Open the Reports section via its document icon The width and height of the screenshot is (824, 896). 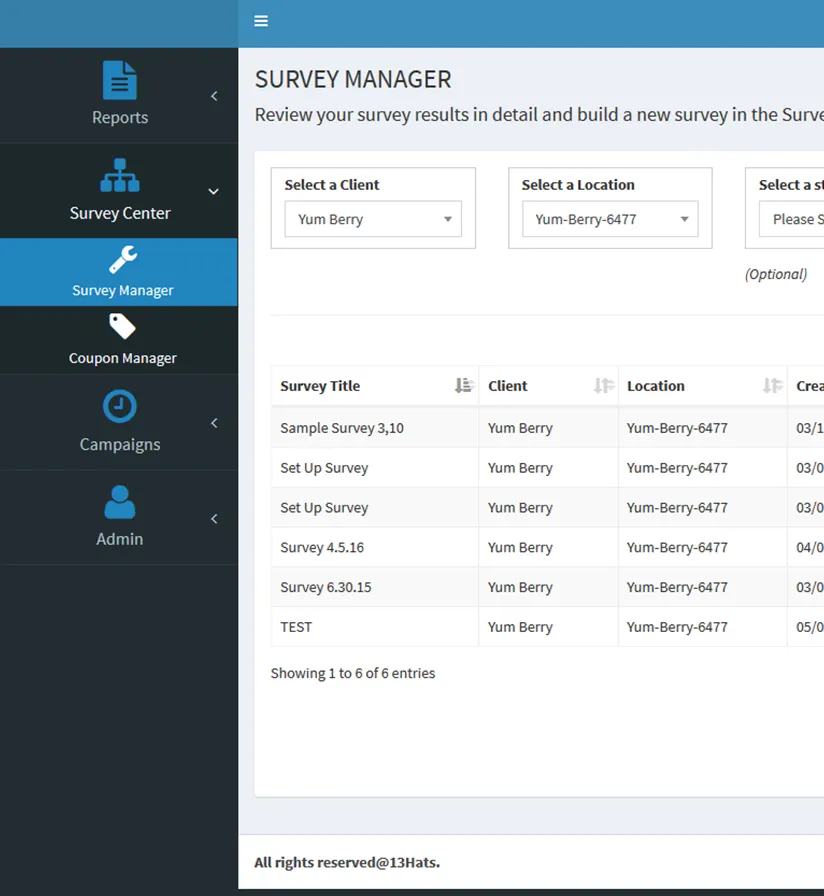point(119,80)
